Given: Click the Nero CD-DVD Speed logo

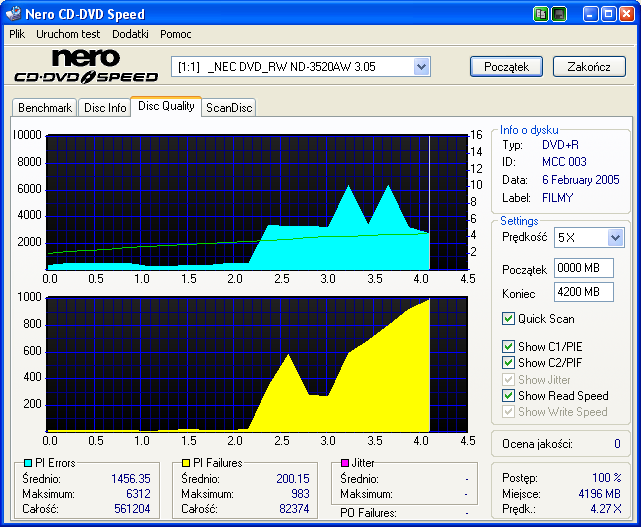Looking at the screenshot, I should 86,66.
